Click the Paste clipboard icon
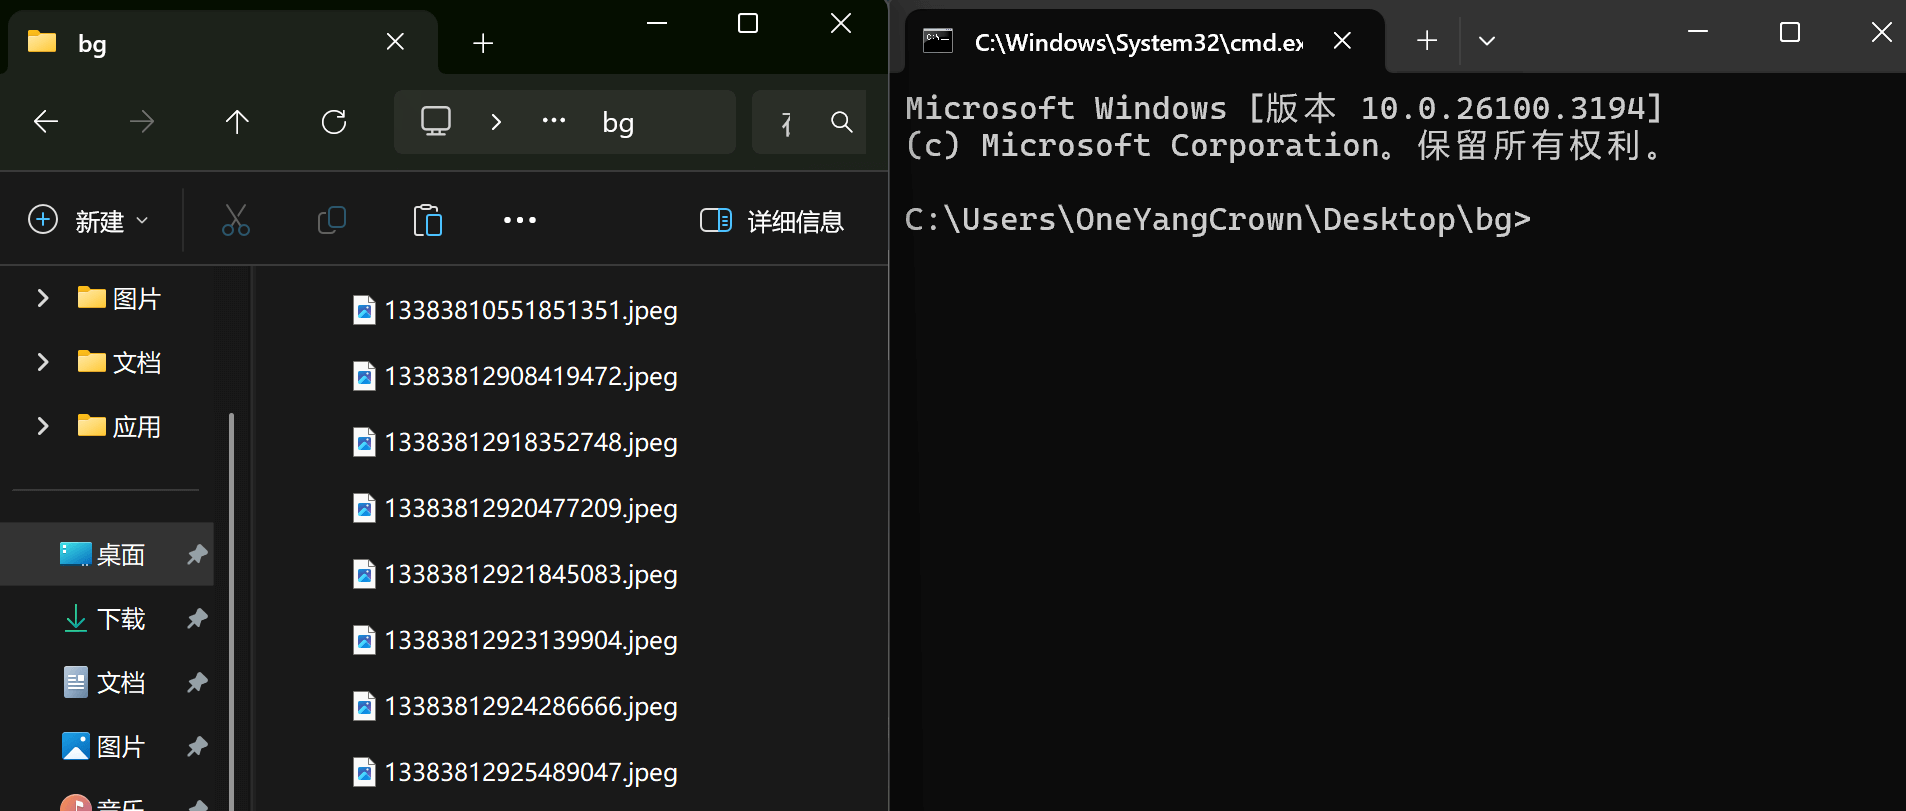 (x=427, y=220)
